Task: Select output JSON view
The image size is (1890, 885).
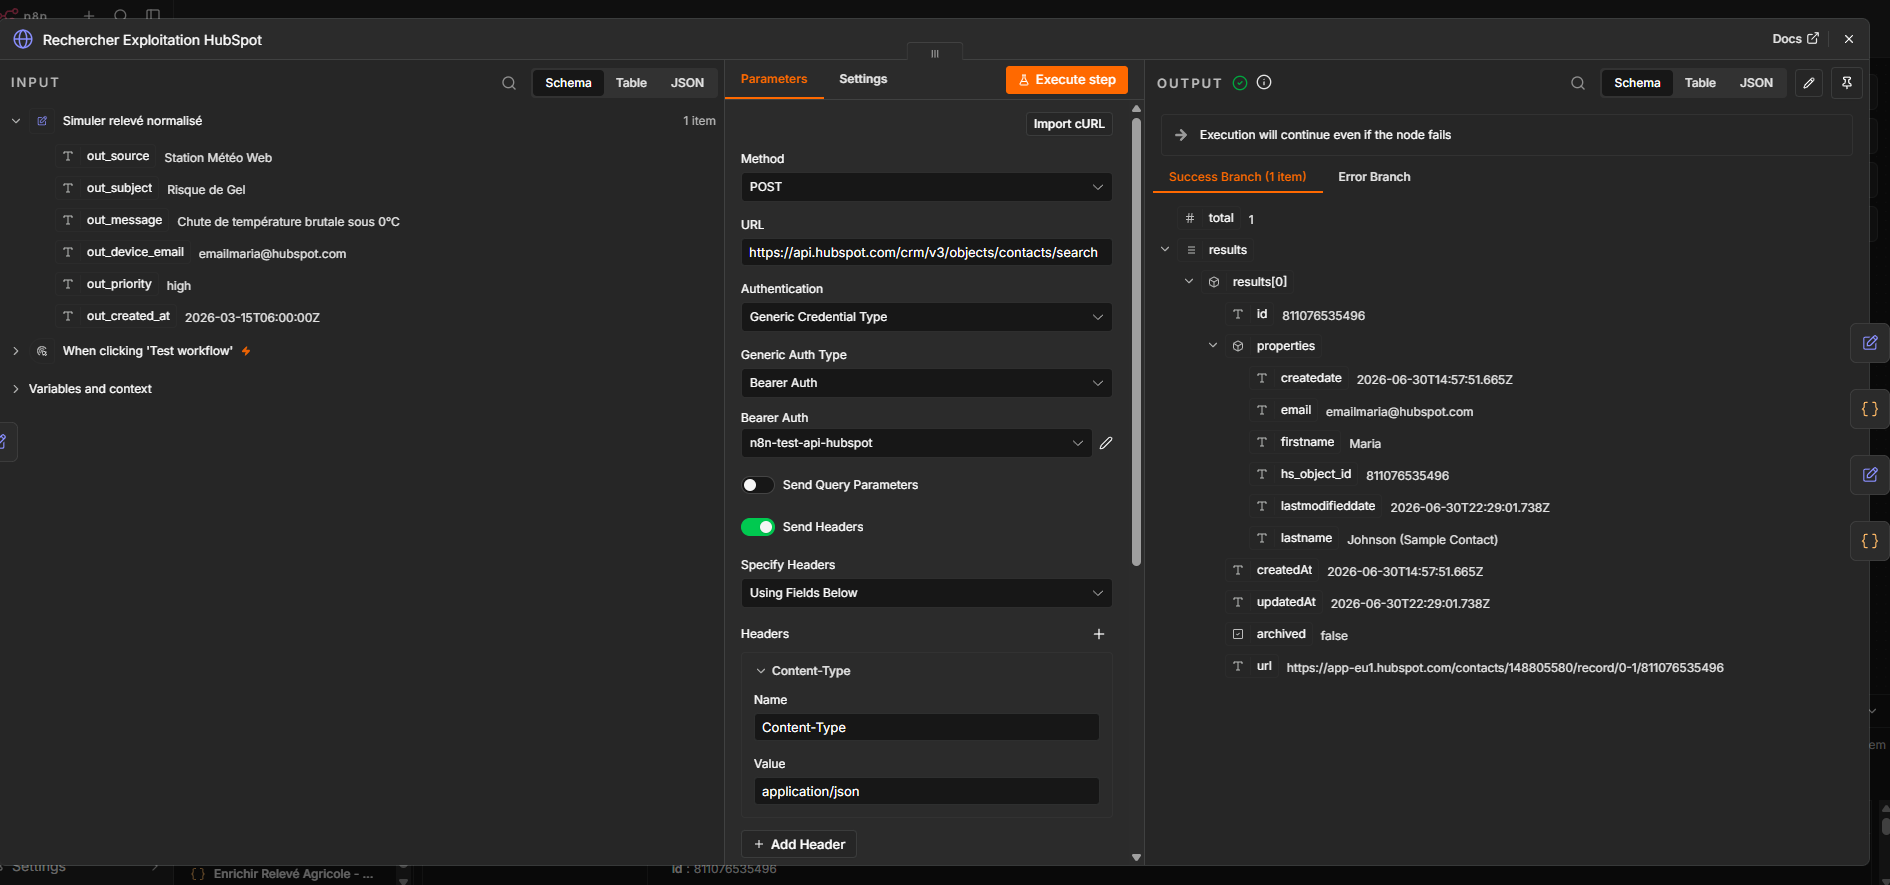Action: click(1756, 83)
